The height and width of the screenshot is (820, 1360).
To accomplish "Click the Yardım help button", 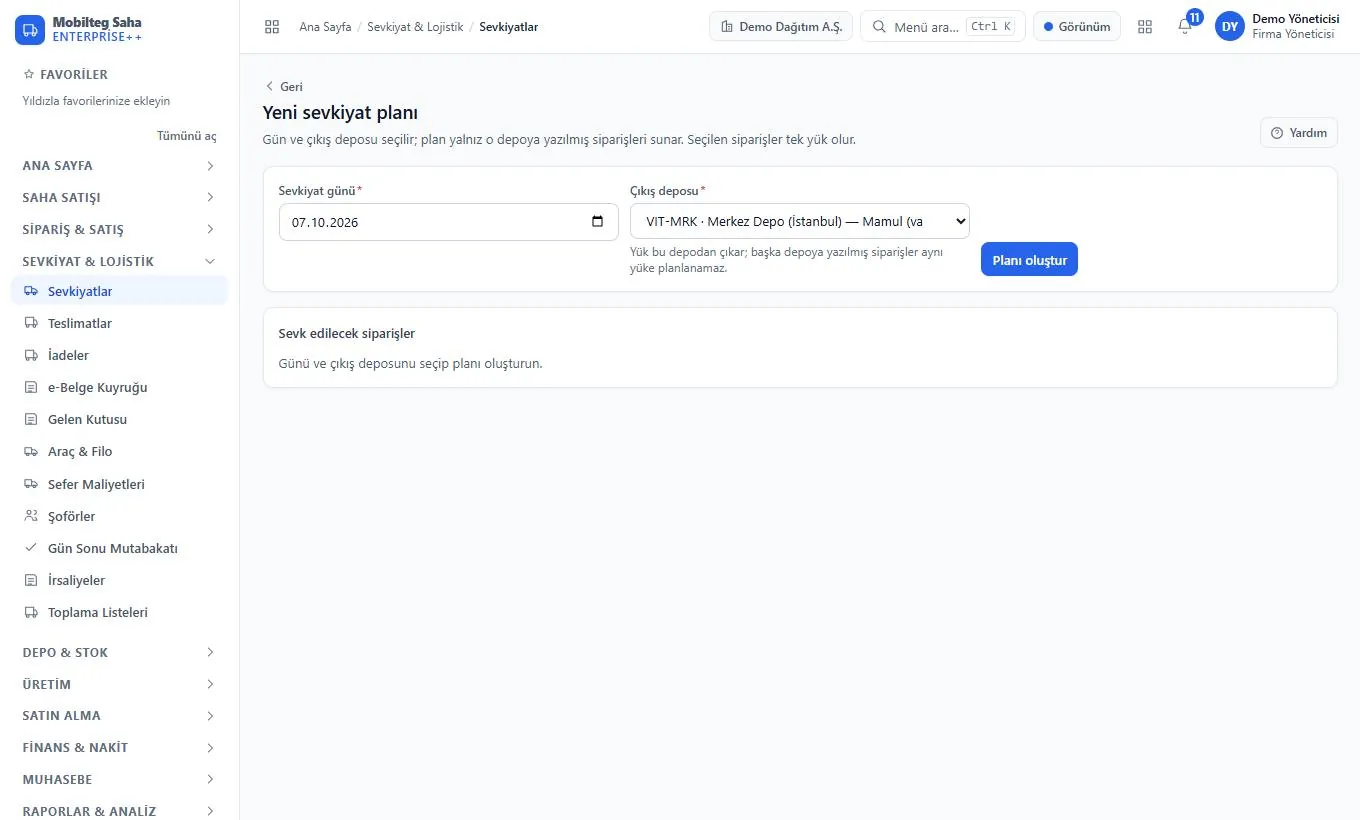I will pos(1298,133).
